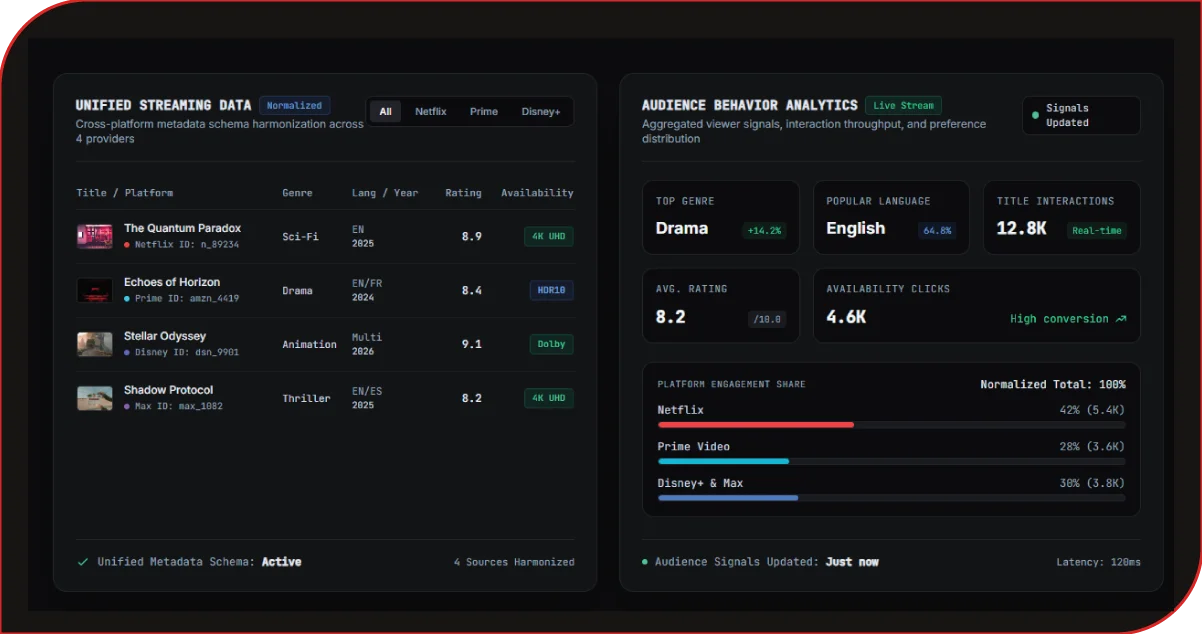
Task: Click the 12.8K title interactions value
Action: point(1021,229)
